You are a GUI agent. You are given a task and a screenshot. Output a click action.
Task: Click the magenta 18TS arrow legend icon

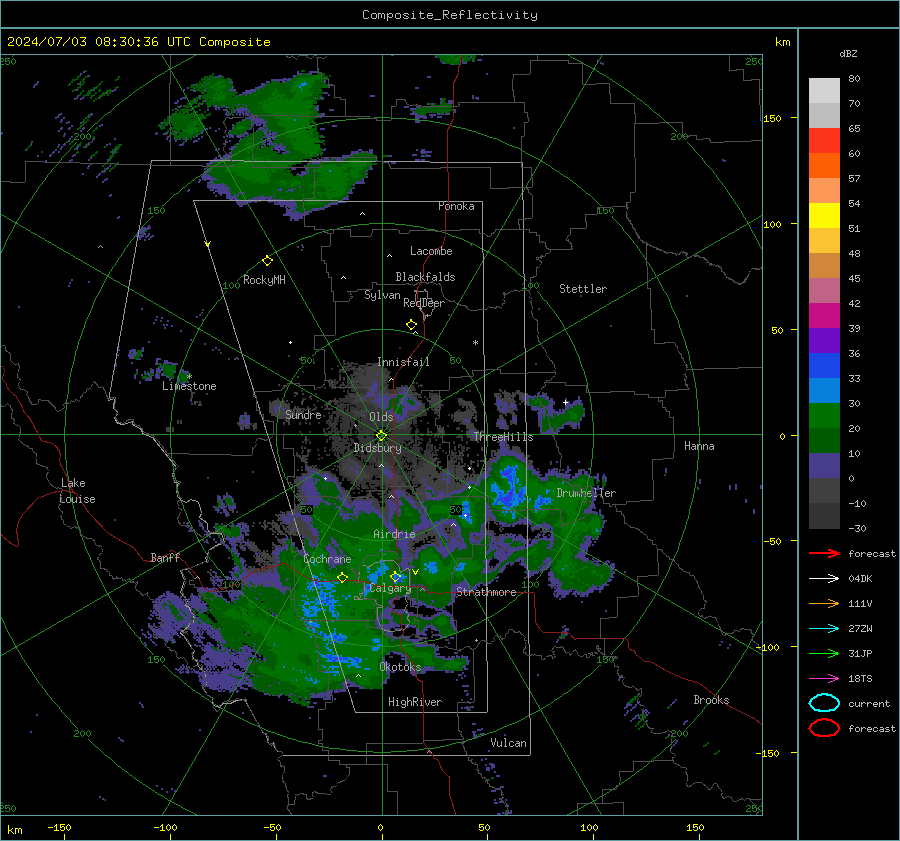pyautogui.click(x=824, y=679)
